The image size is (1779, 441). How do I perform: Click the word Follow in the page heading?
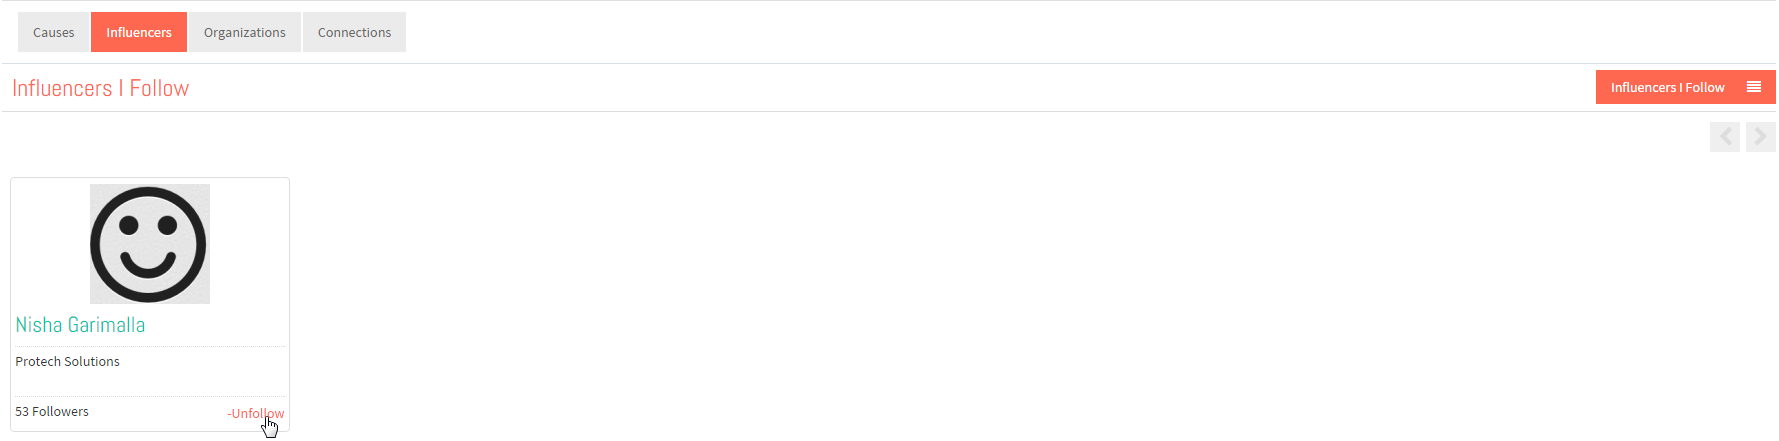pos(159,88)
